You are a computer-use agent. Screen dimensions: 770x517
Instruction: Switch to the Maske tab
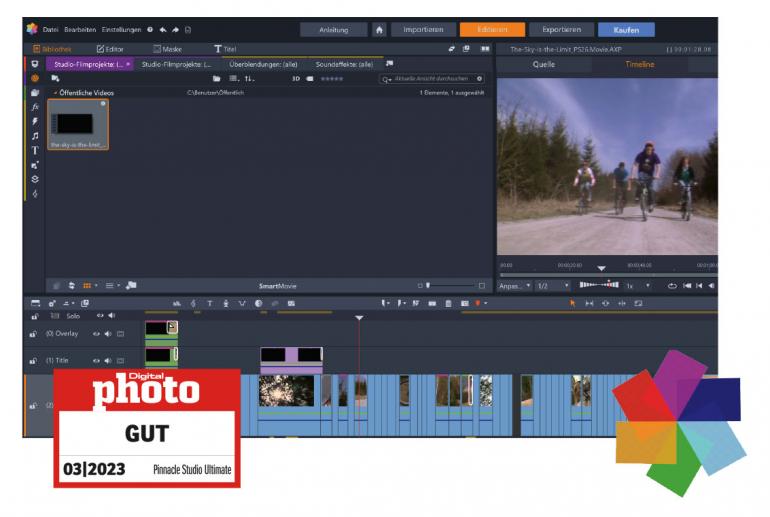(167, 49)
